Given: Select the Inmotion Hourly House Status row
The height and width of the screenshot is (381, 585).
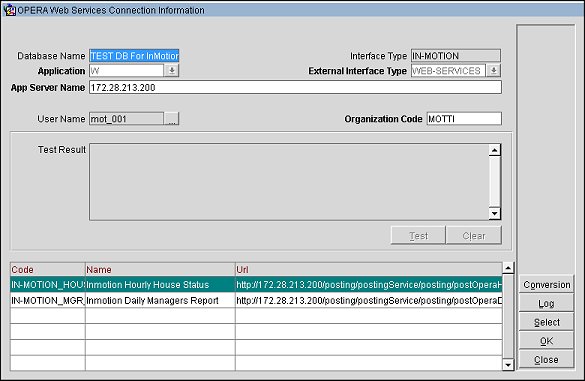Looking at the screenshot, I should tap(256, 285).
